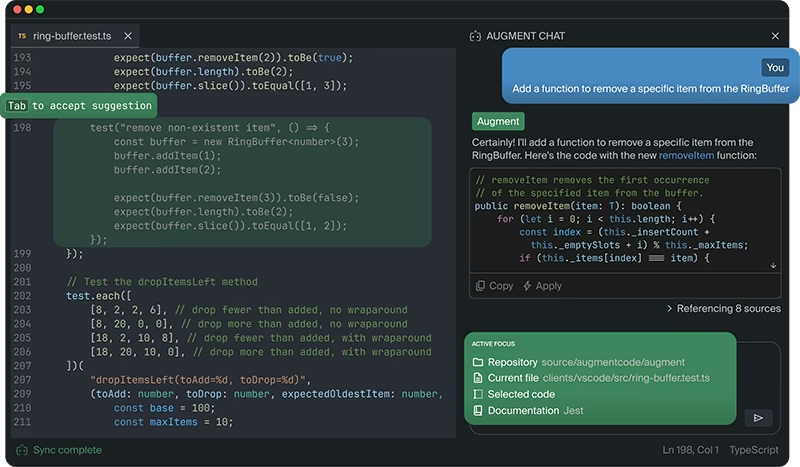Click the Documentation book icon
This screenshot has width=800, height=467.
(x=478, y=410)
